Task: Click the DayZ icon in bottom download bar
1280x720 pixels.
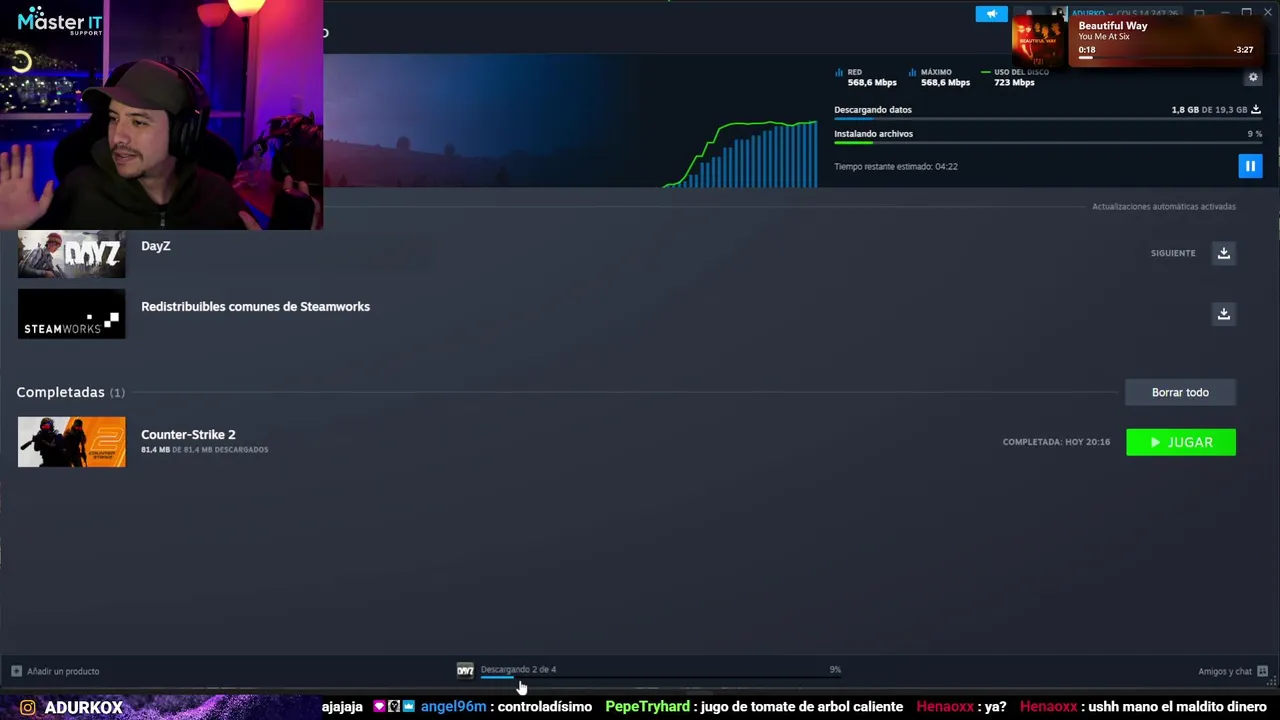Action: tap(465, 670)
